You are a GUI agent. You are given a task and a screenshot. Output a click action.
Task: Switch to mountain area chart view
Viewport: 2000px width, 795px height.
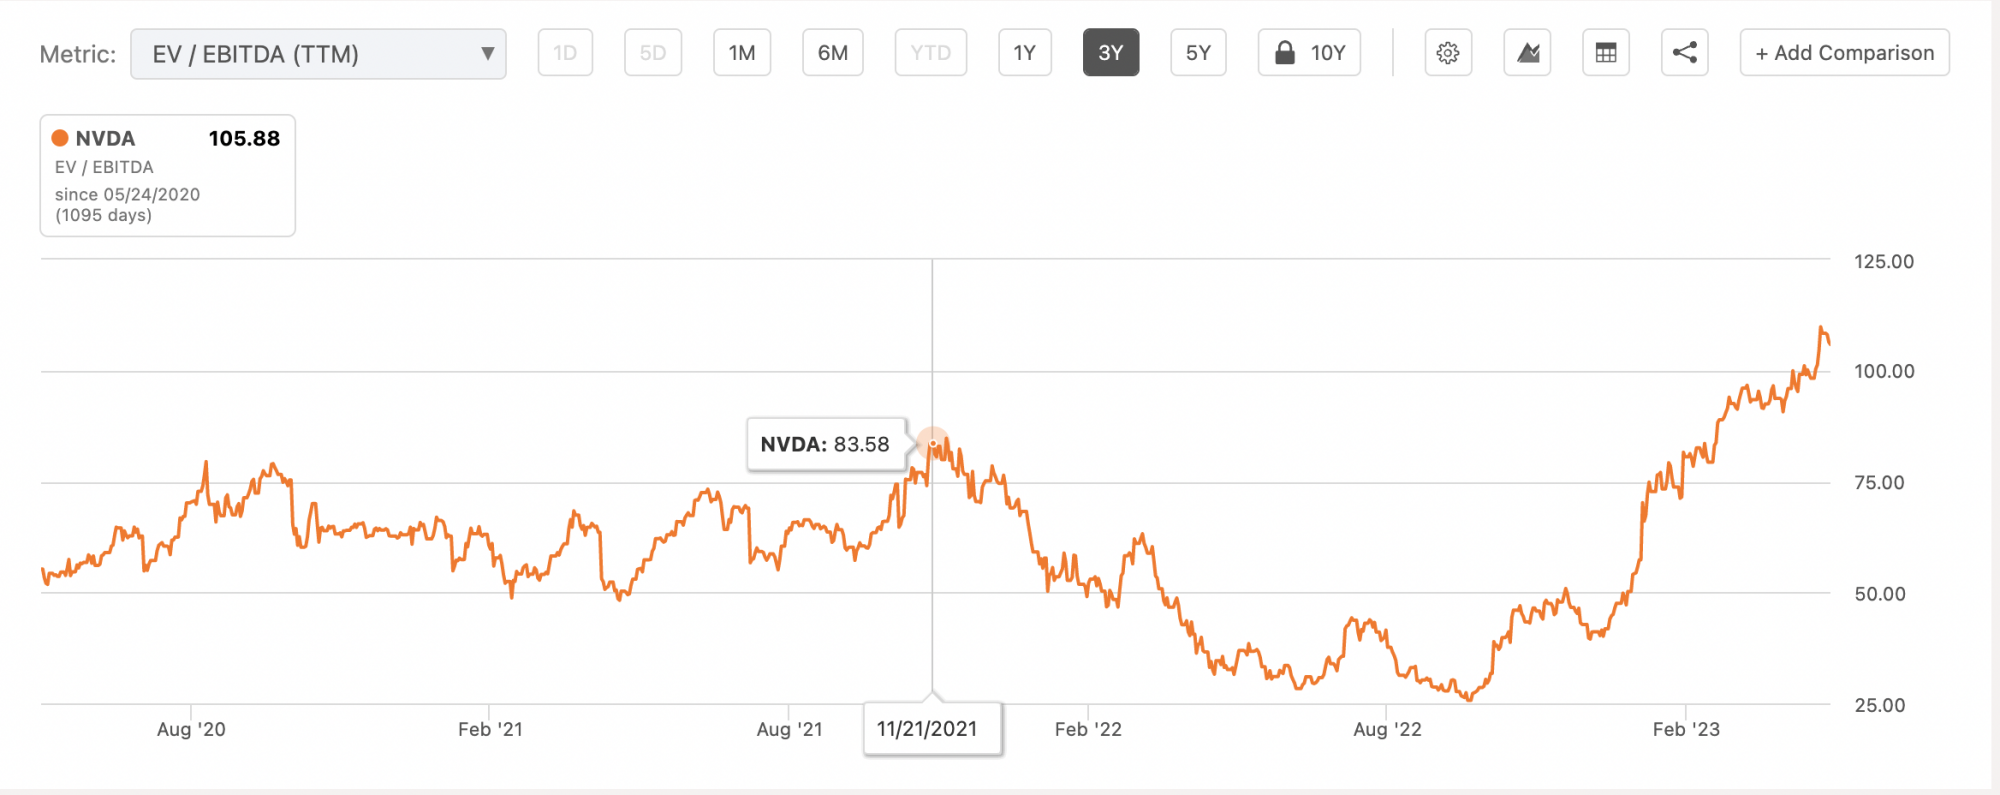(1527, 53)
